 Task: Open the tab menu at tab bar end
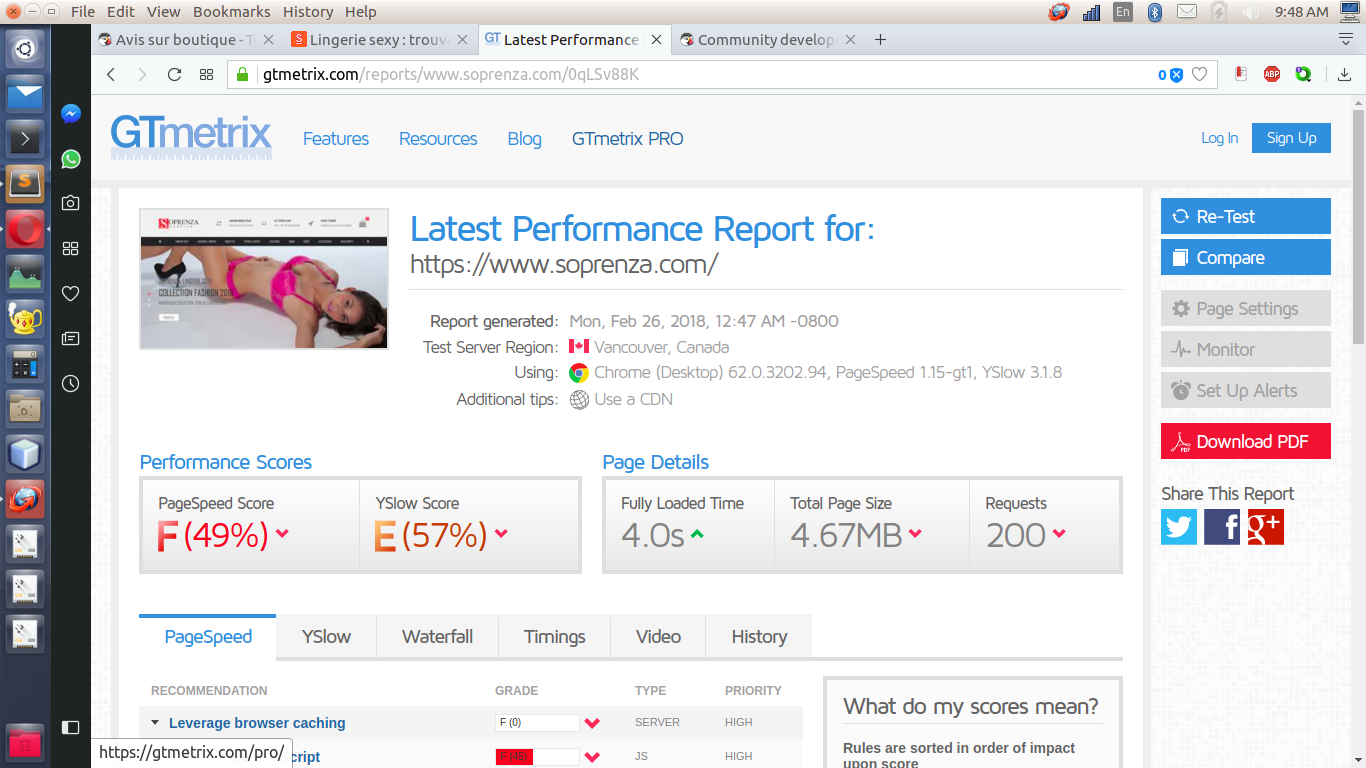1346,40
